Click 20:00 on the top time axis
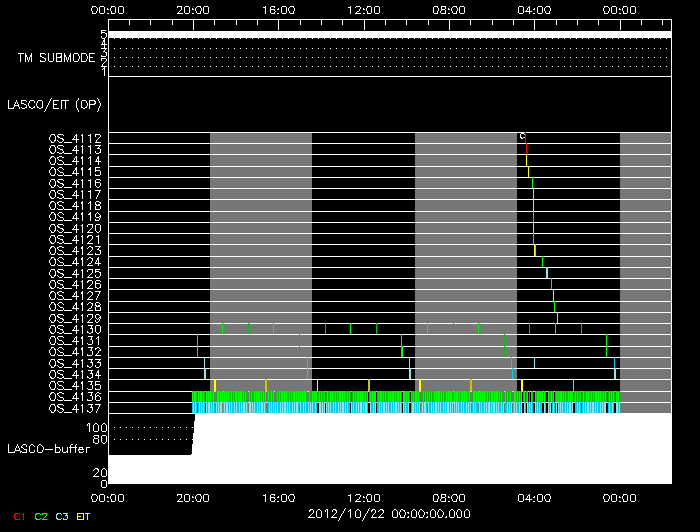 click(193, 9)
